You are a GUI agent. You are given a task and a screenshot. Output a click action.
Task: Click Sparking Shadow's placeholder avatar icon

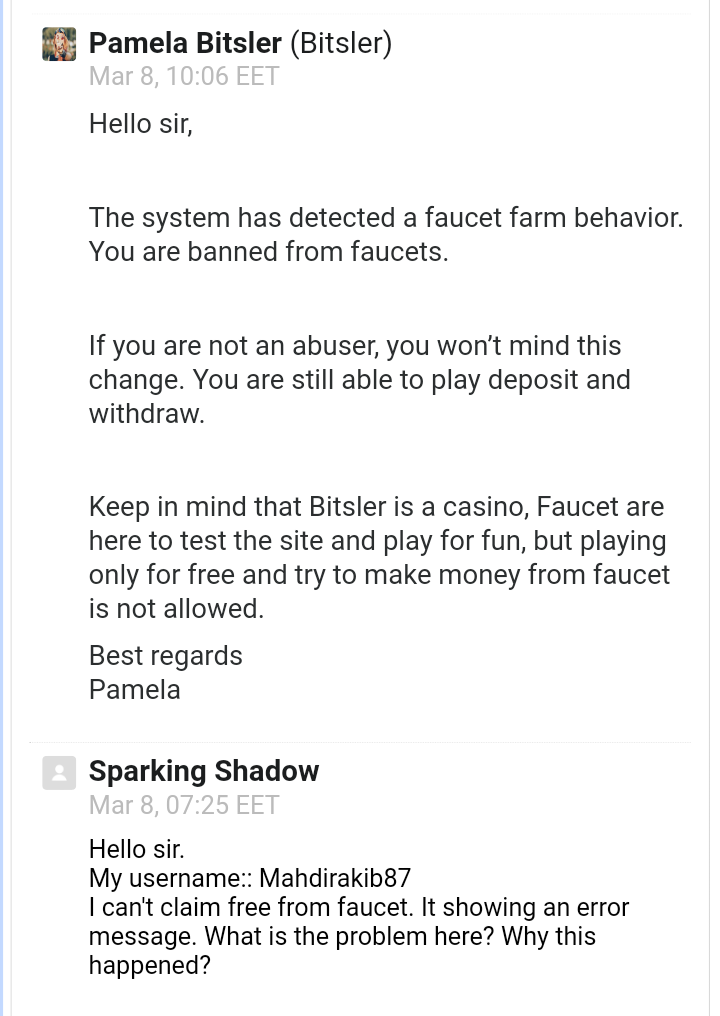point(59,773)
